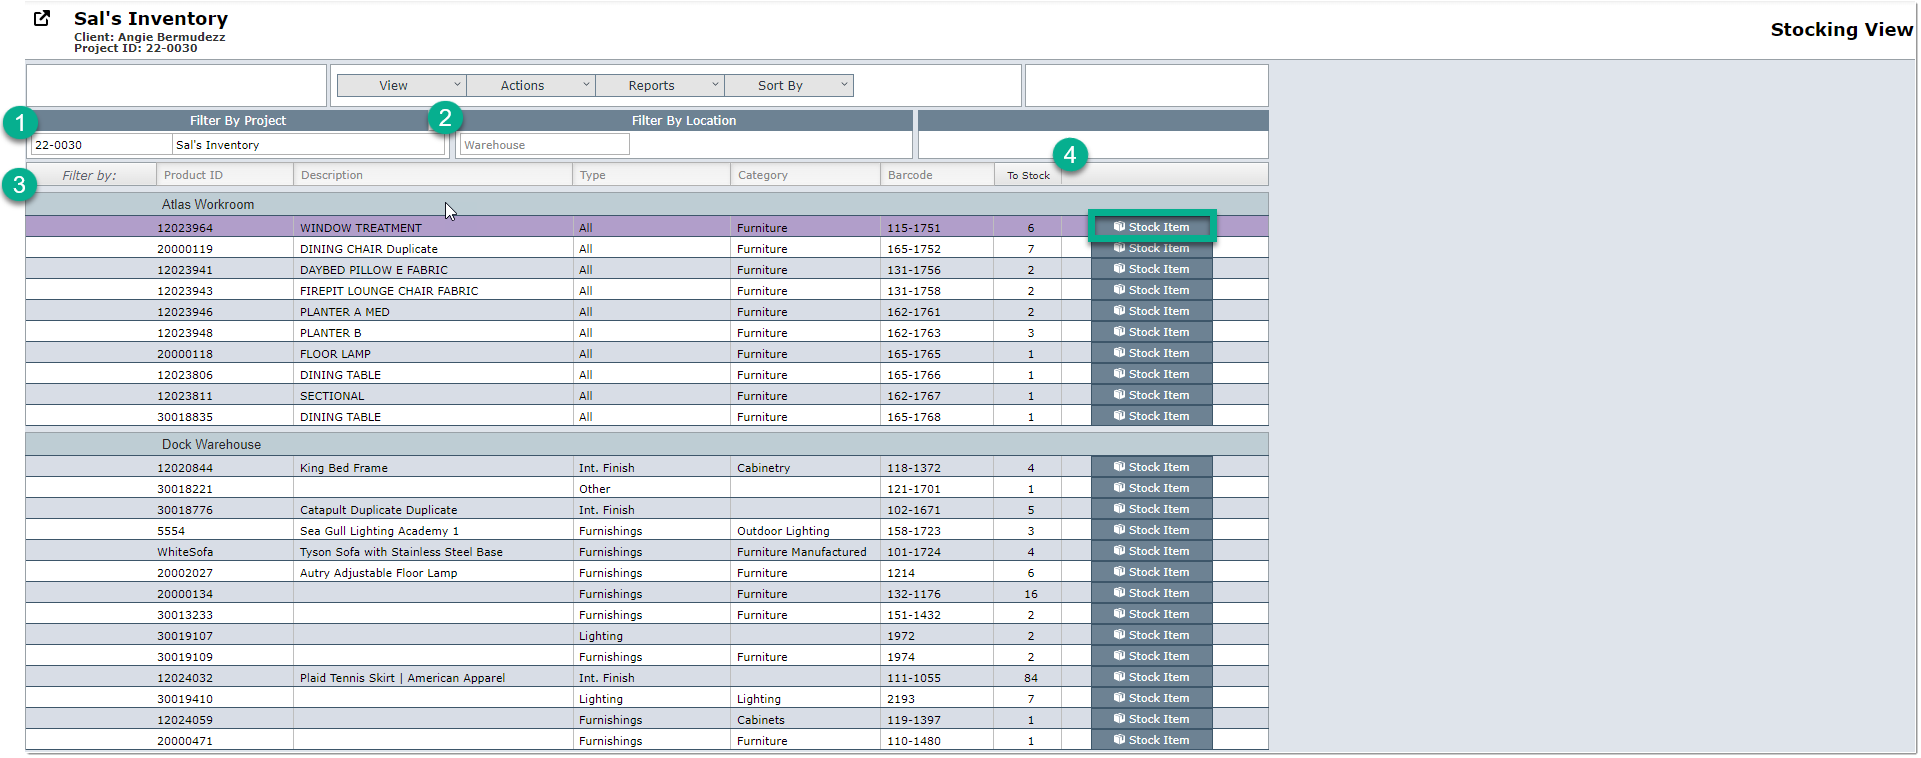
Task: Filter by Barcode field
Action: (937, 175)
